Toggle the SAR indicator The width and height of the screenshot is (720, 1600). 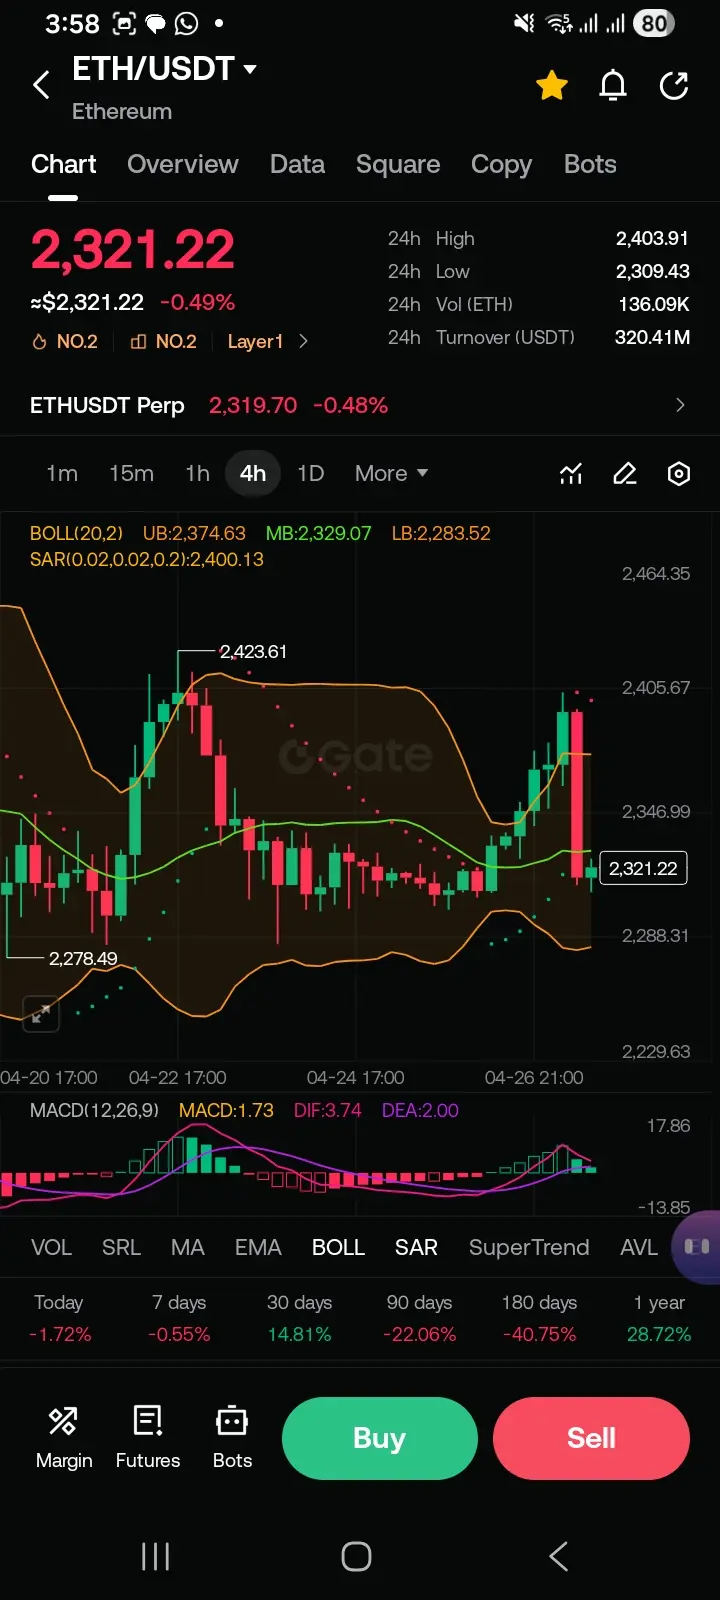coord(416,1247)
